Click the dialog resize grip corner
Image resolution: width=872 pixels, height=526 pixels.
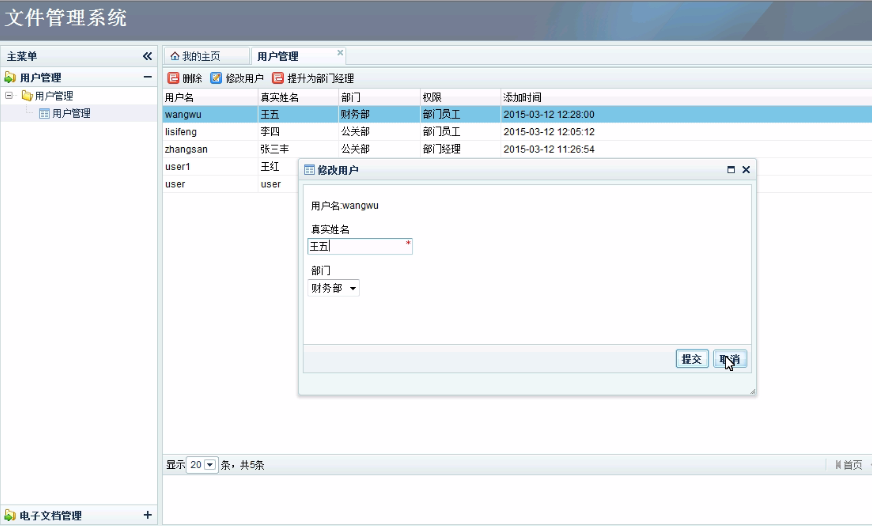[x=752, y=391]
